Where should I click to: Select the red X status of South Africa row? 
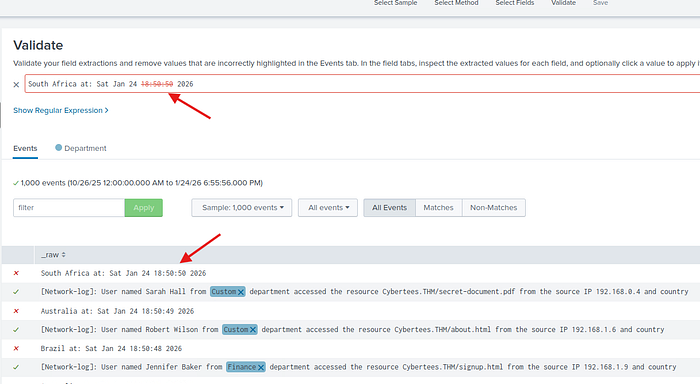(16, 273)
